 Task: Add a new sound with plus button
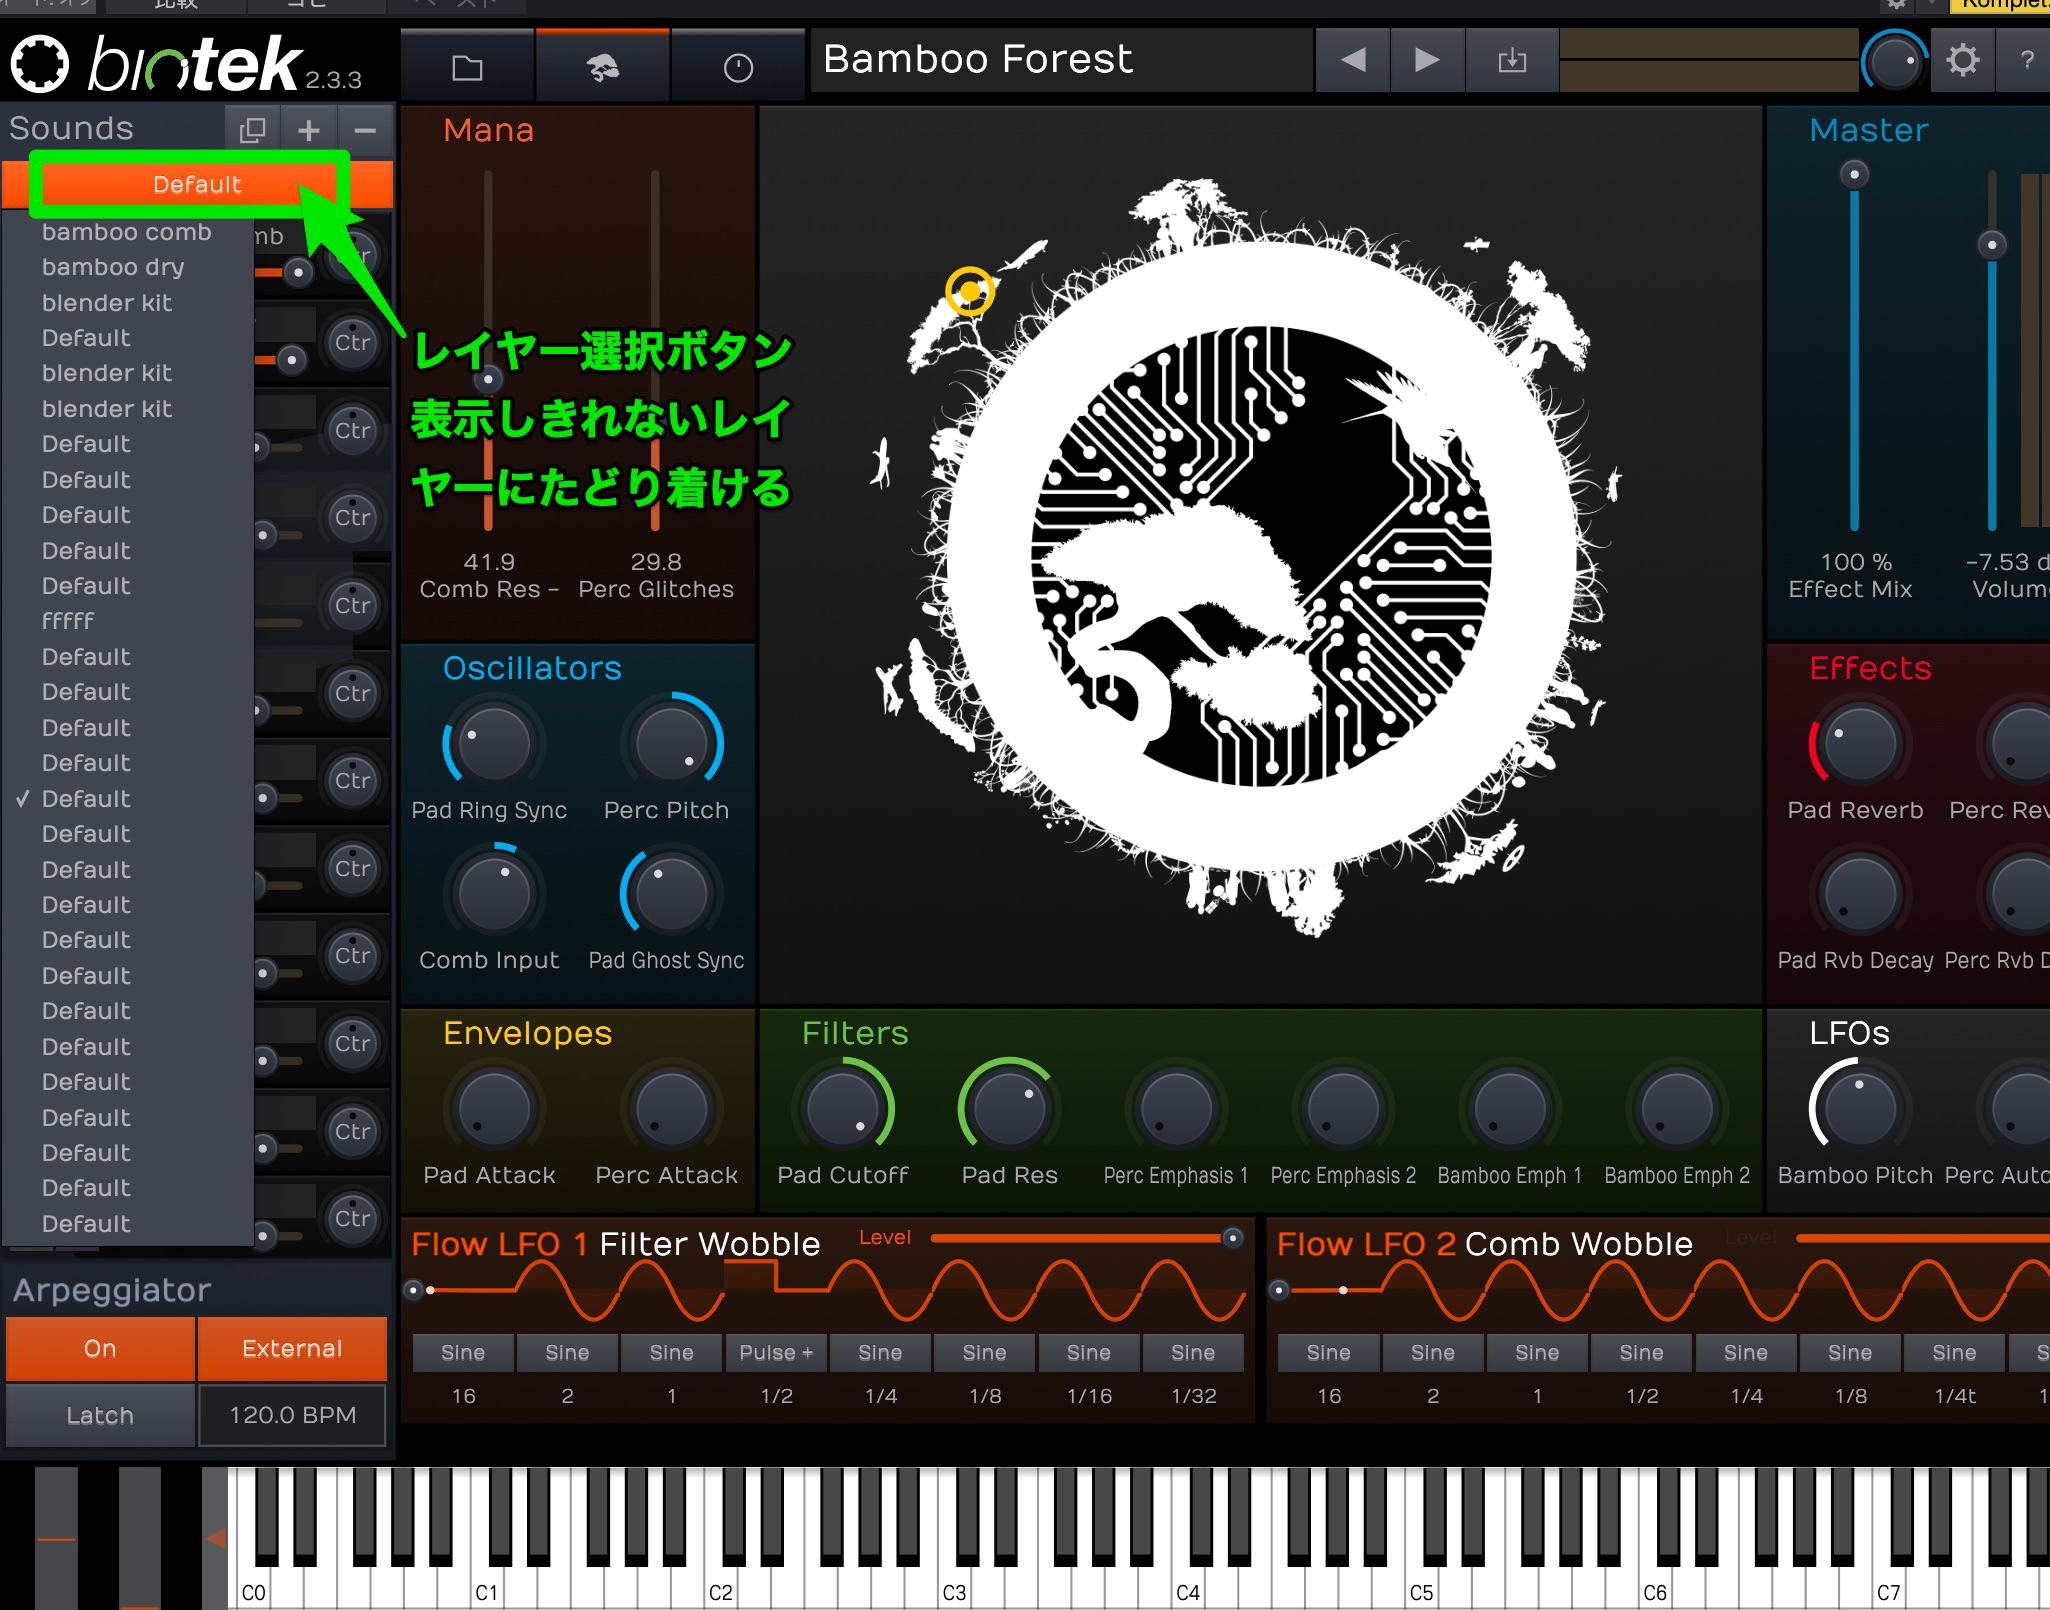(x=309, y=130)
